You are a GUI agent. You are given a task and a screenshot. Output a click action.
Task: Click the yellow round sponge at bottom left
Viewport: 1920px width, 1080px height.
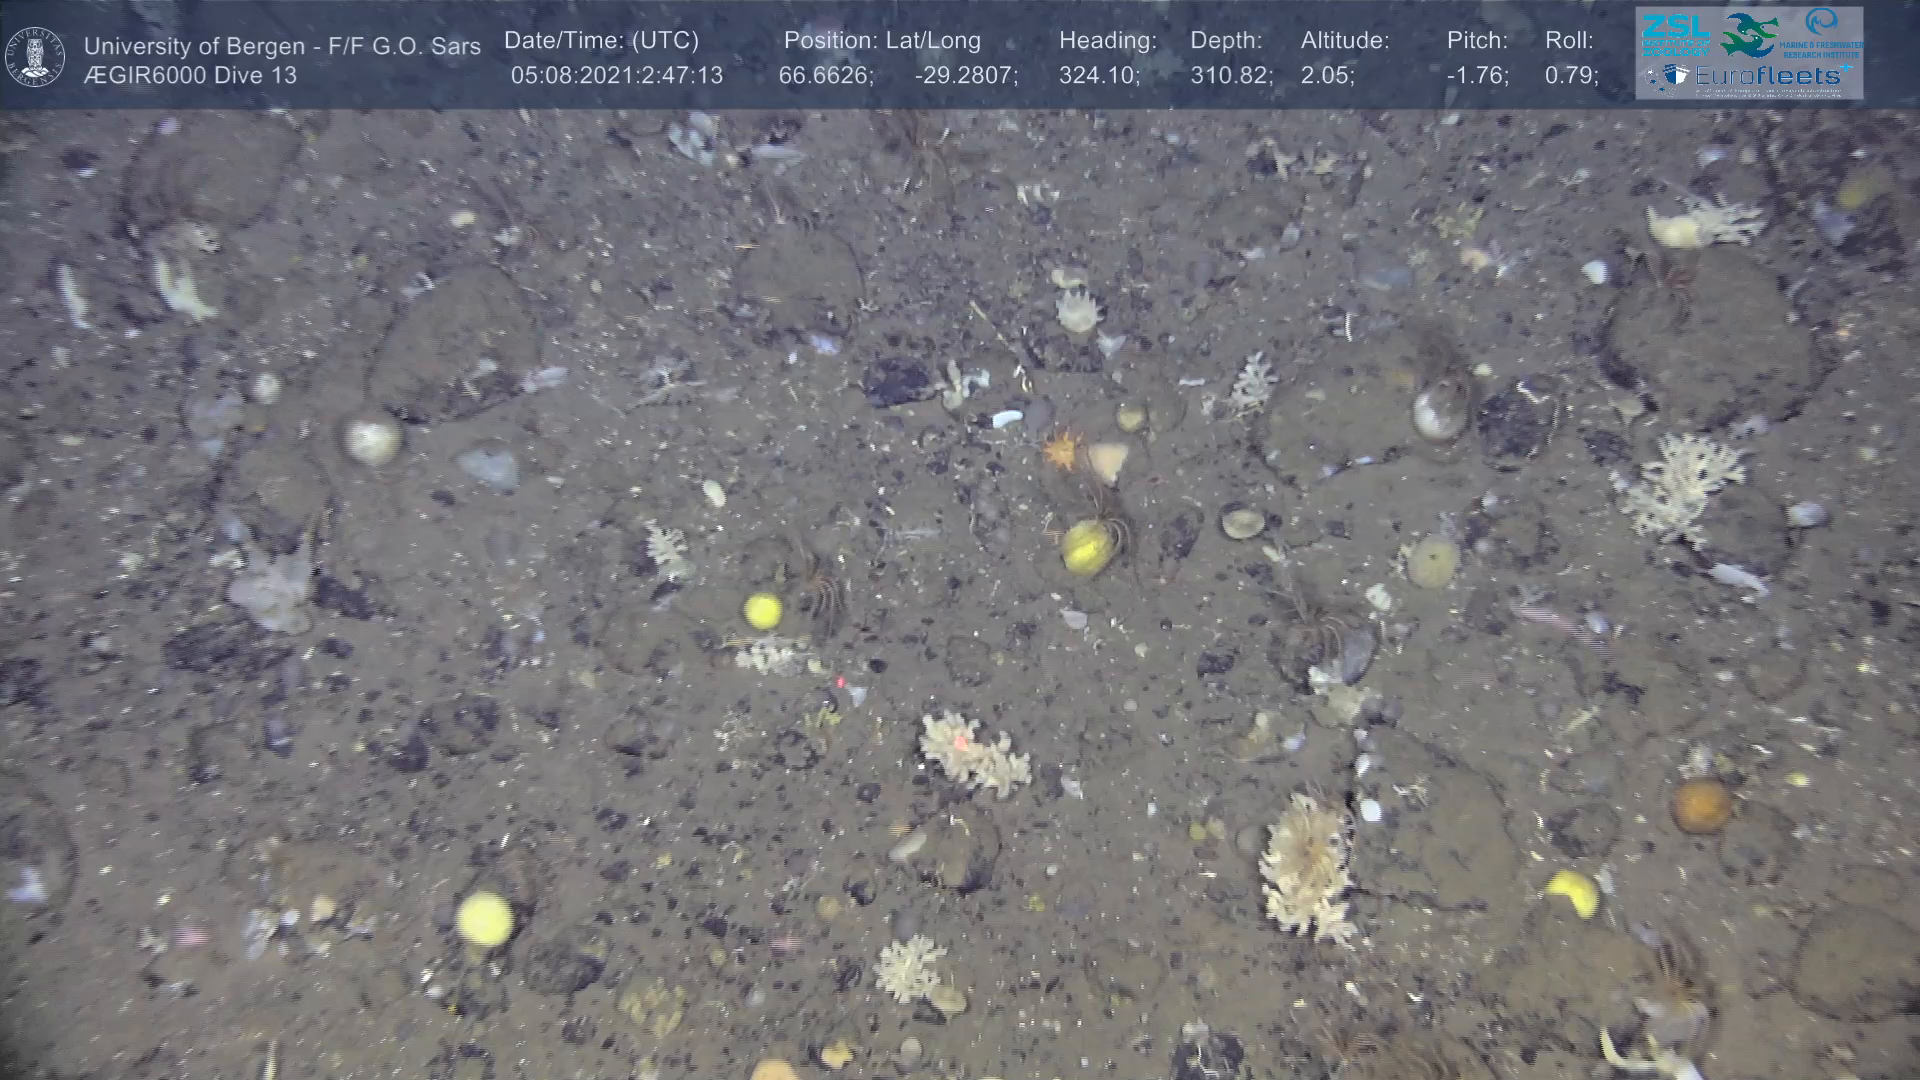pos(485,918)
